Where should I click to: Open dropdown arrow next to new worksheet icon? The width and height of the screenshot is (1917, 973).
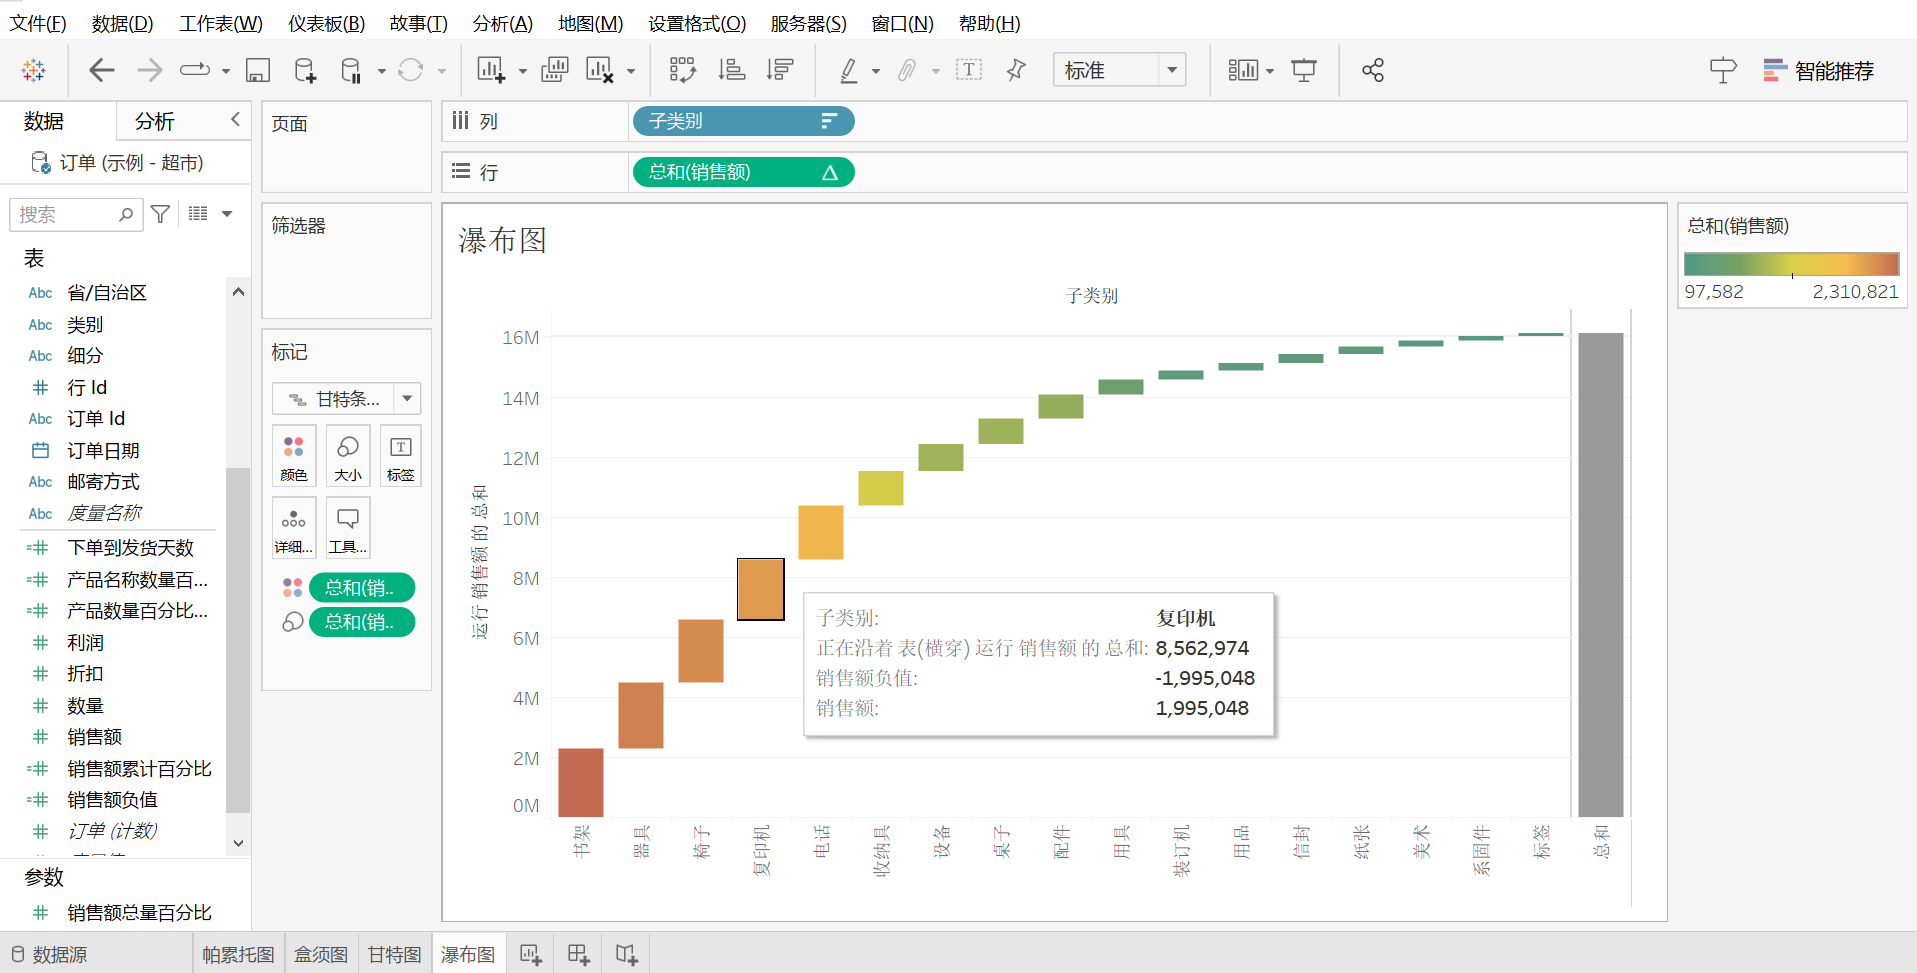523,71
